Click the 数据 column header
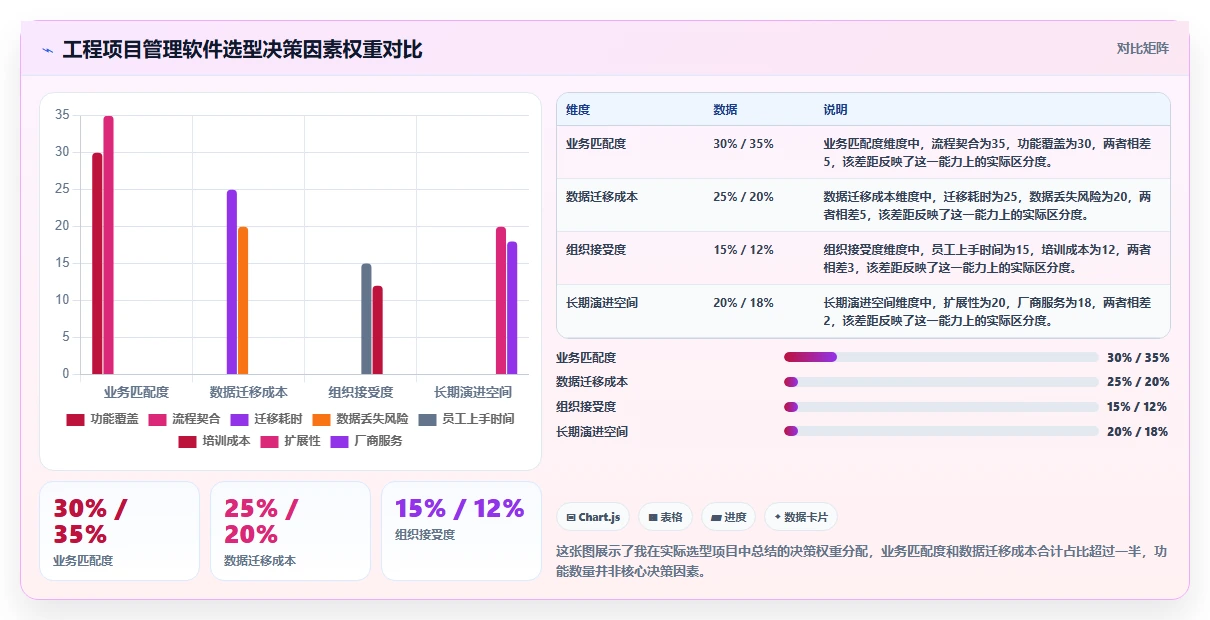1210x620 pixels. [x=725, y=110]
